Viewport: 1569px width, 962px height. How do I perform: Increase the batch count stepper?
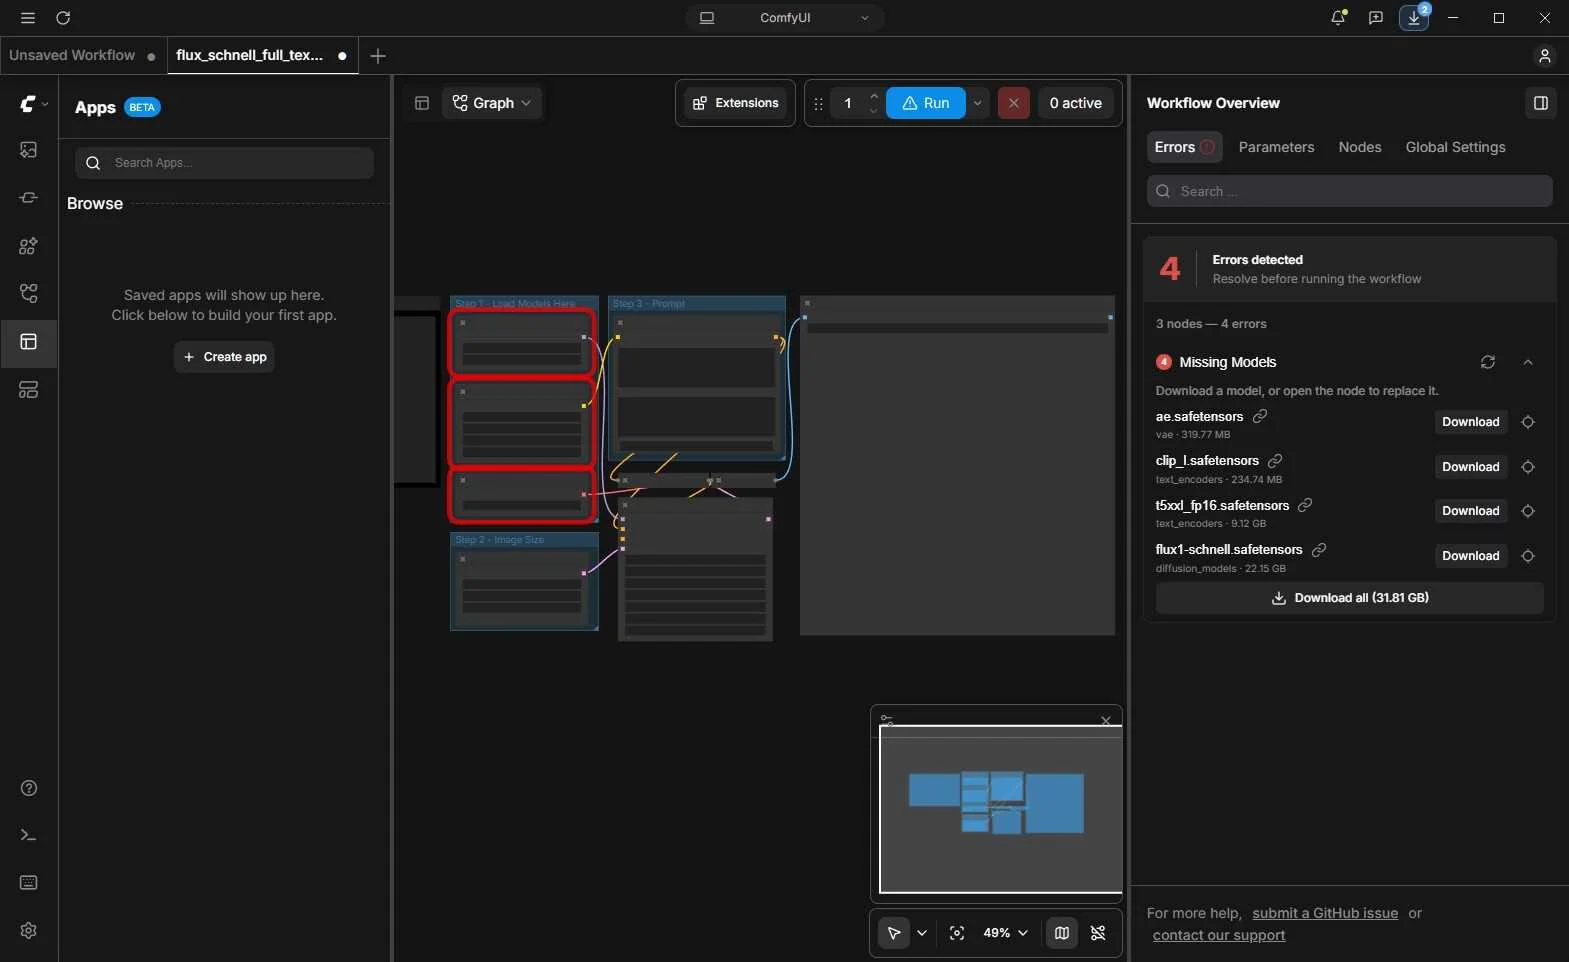pos(874,96)
